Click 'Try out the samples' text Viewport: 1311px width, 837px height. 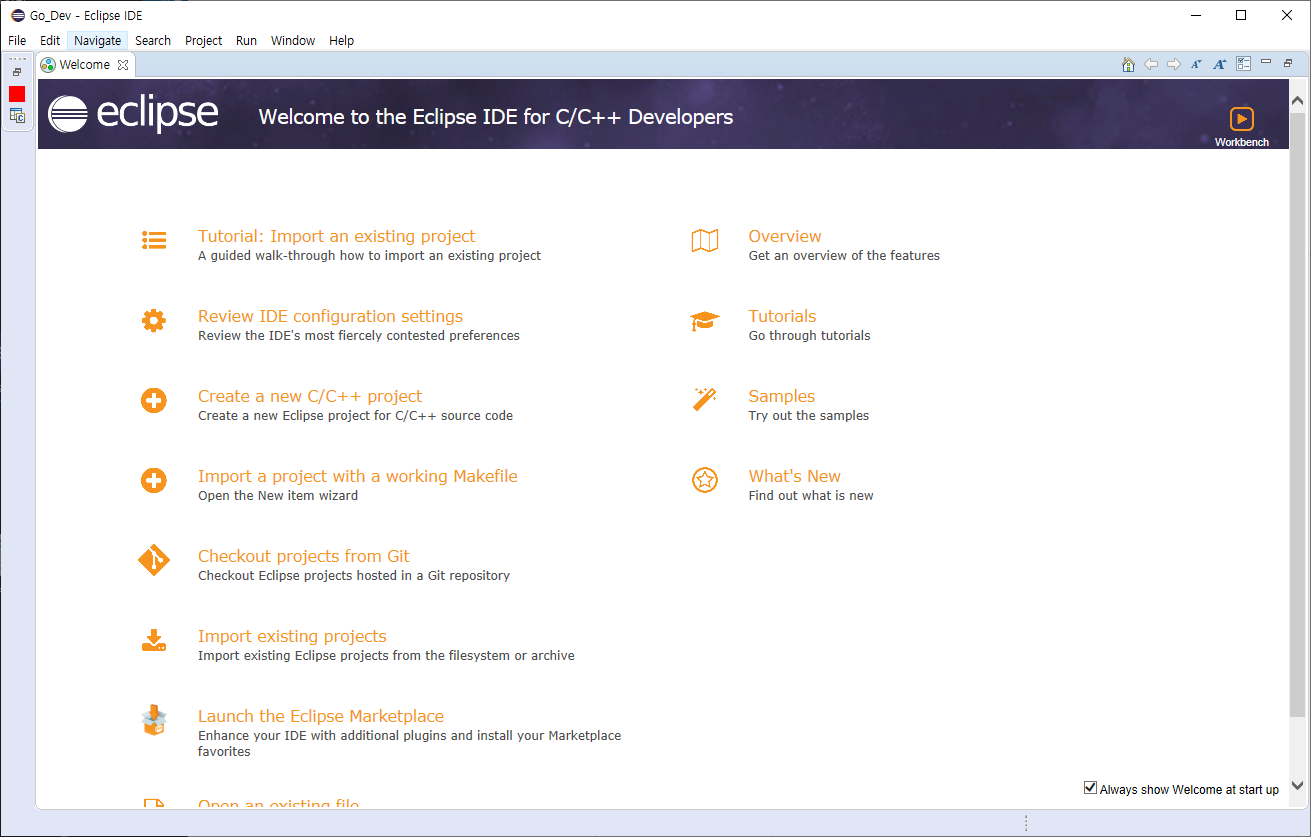809,416
